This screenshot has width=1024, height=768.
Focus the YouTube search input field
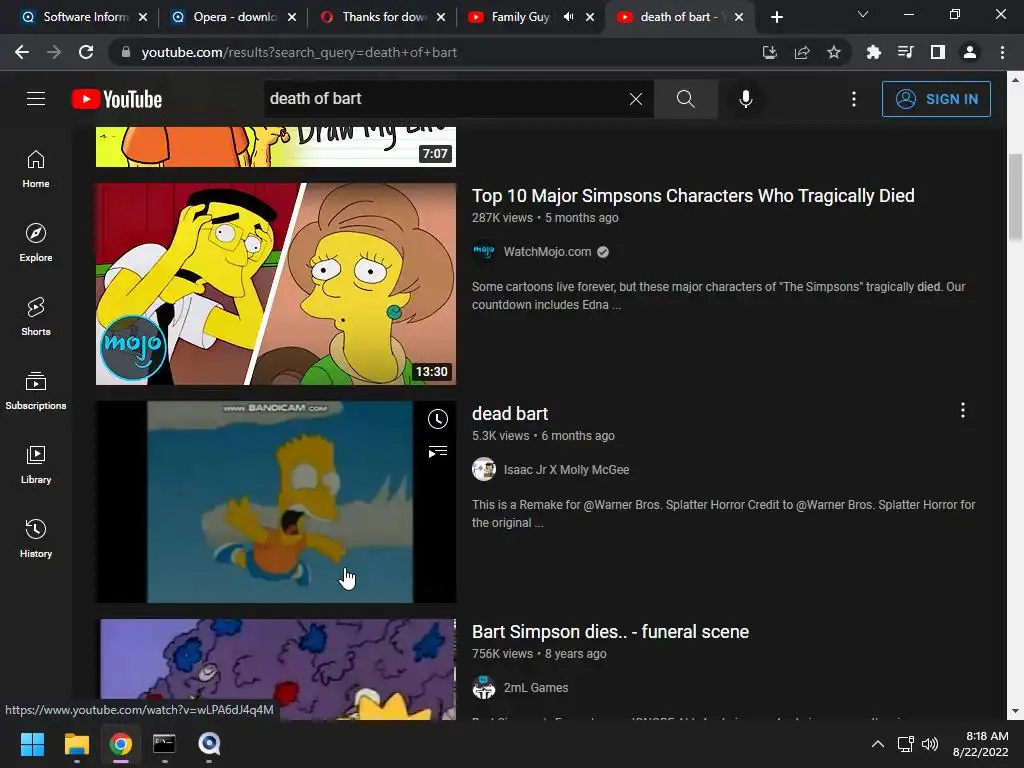tap(444, 99)
